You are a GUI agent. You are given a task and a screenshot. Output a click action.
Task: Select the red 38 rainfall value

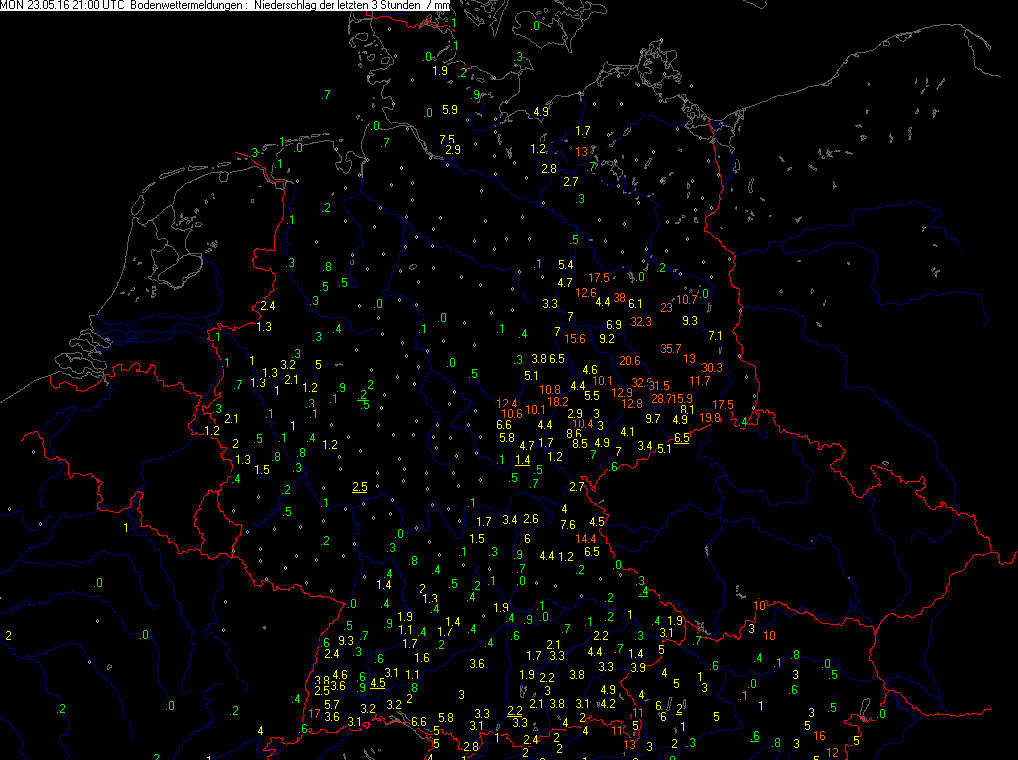619,298
